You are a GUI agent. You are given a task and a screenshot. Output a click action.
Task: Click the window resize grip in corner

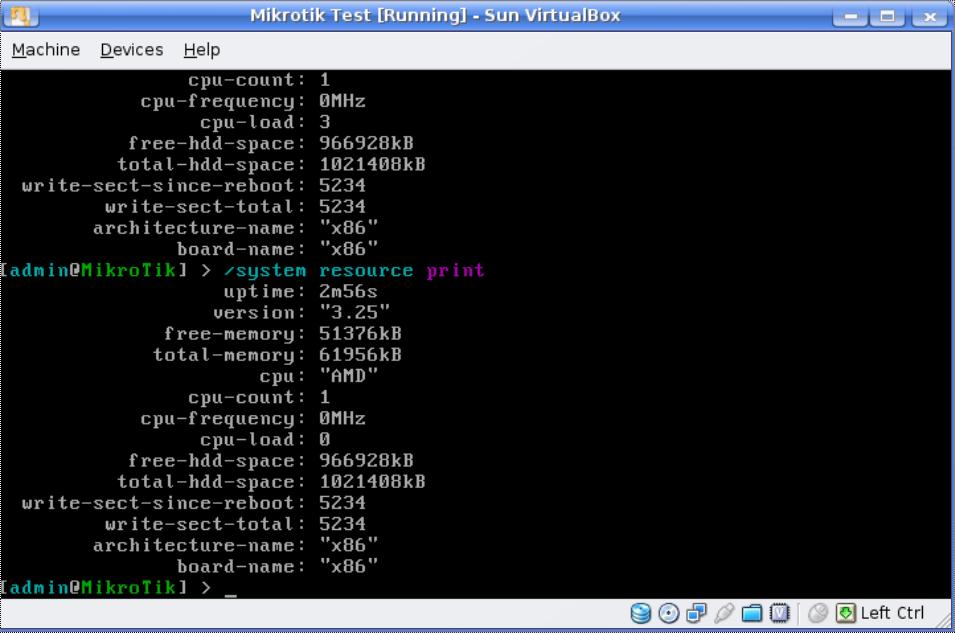945,620
